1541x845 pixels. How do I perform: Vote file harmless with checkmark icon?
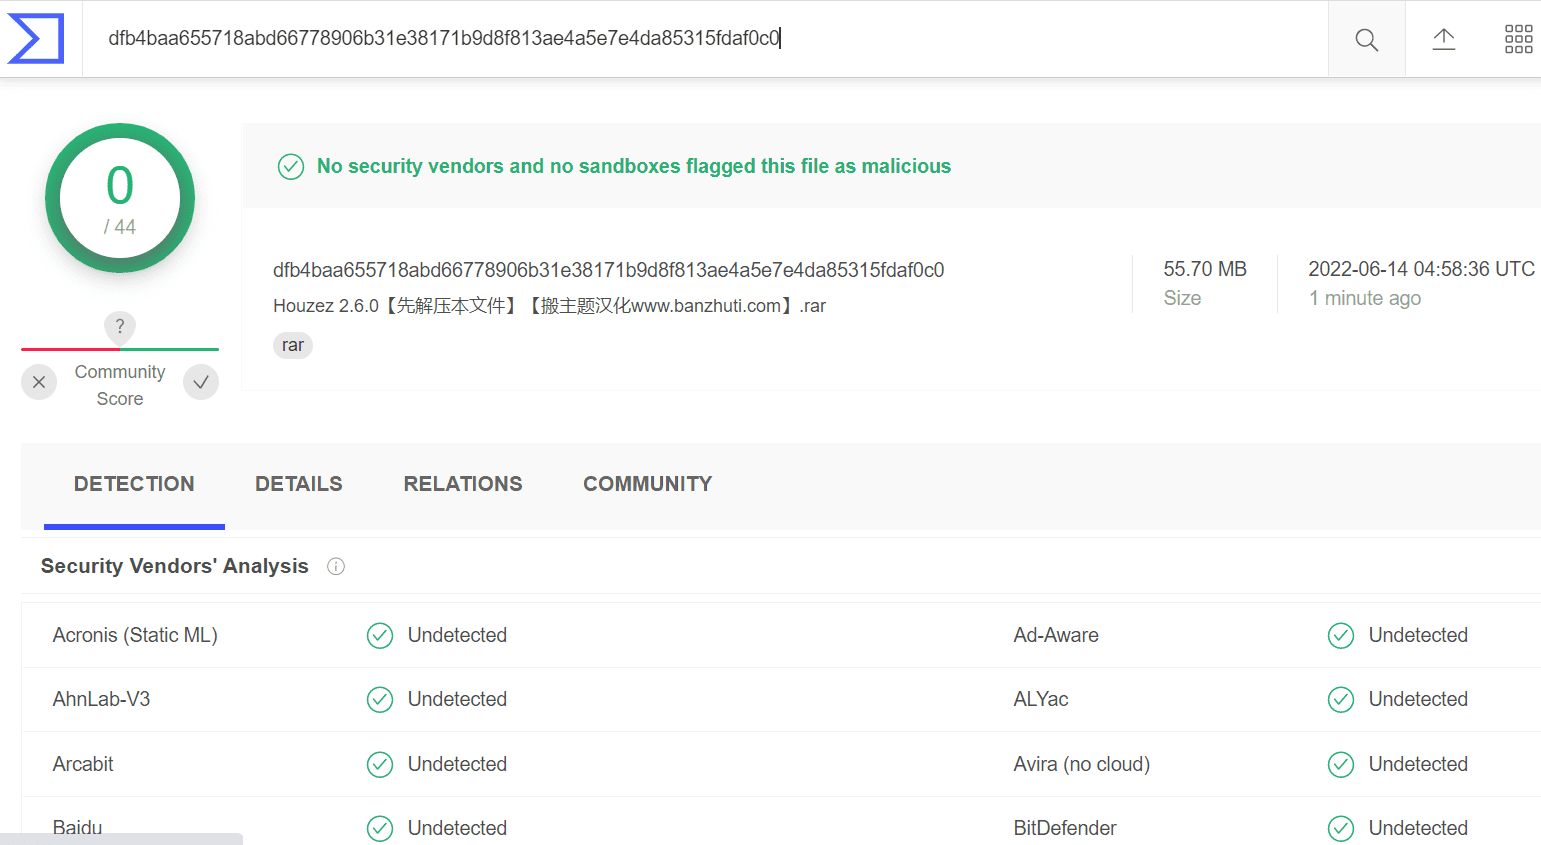pos(201,382)
